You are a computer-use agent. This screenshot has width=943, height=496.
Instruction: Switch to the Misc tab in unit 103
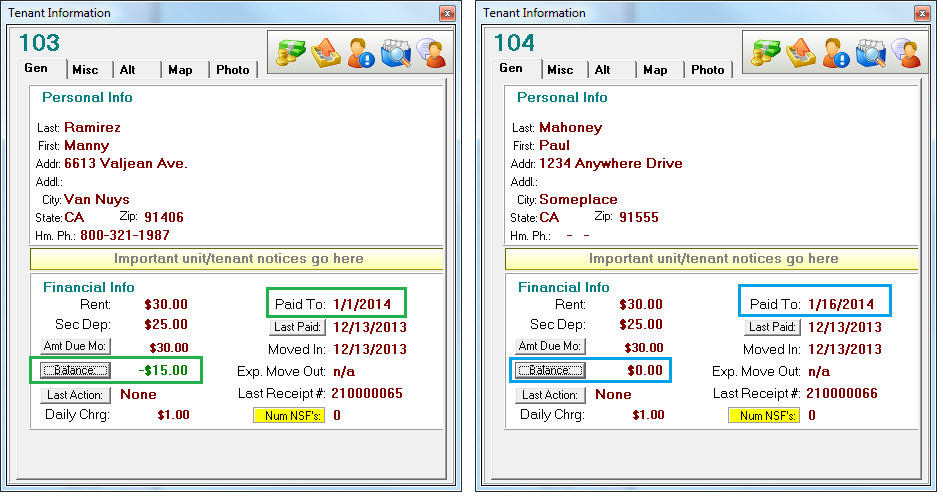pyautogui.click(x=90, y=70)
